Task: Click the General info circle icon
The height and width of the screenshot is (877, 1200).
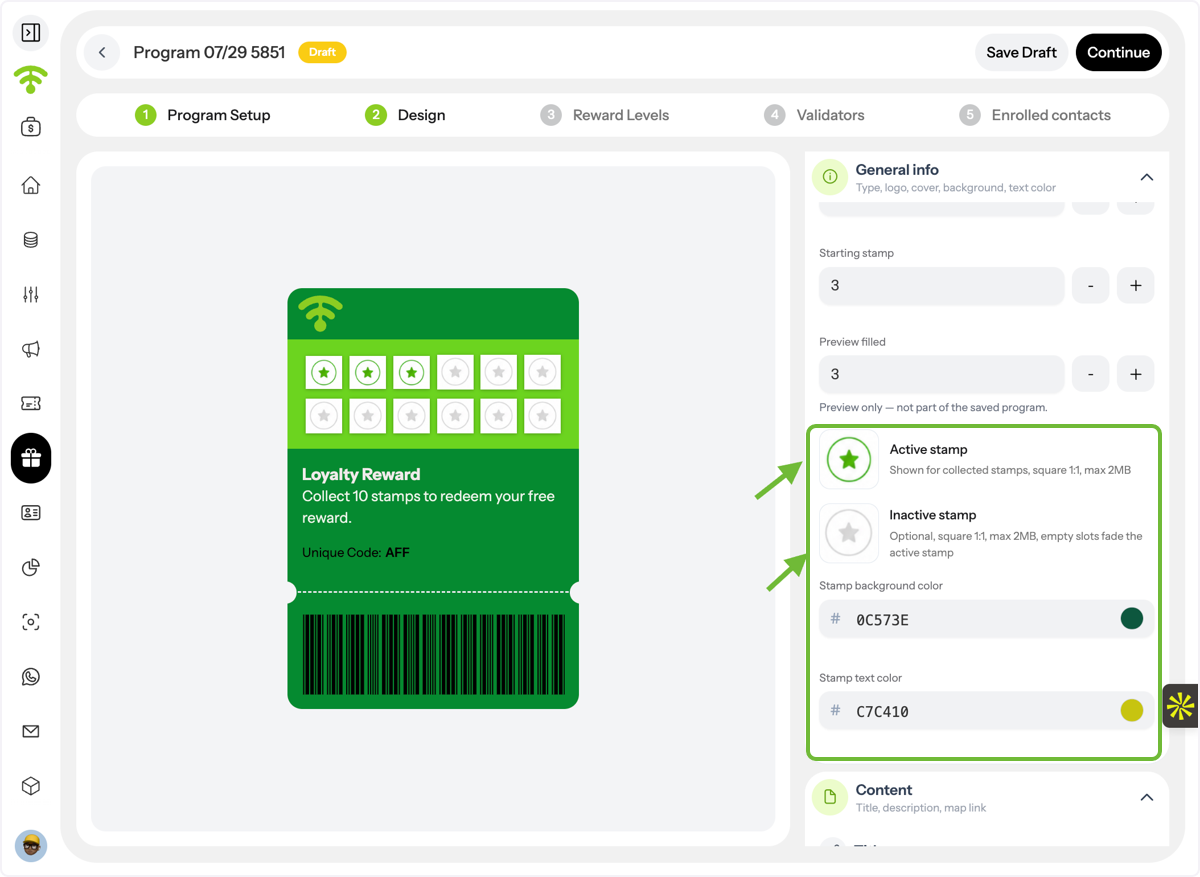Action: pyautogui.click(x=829, y=177)
